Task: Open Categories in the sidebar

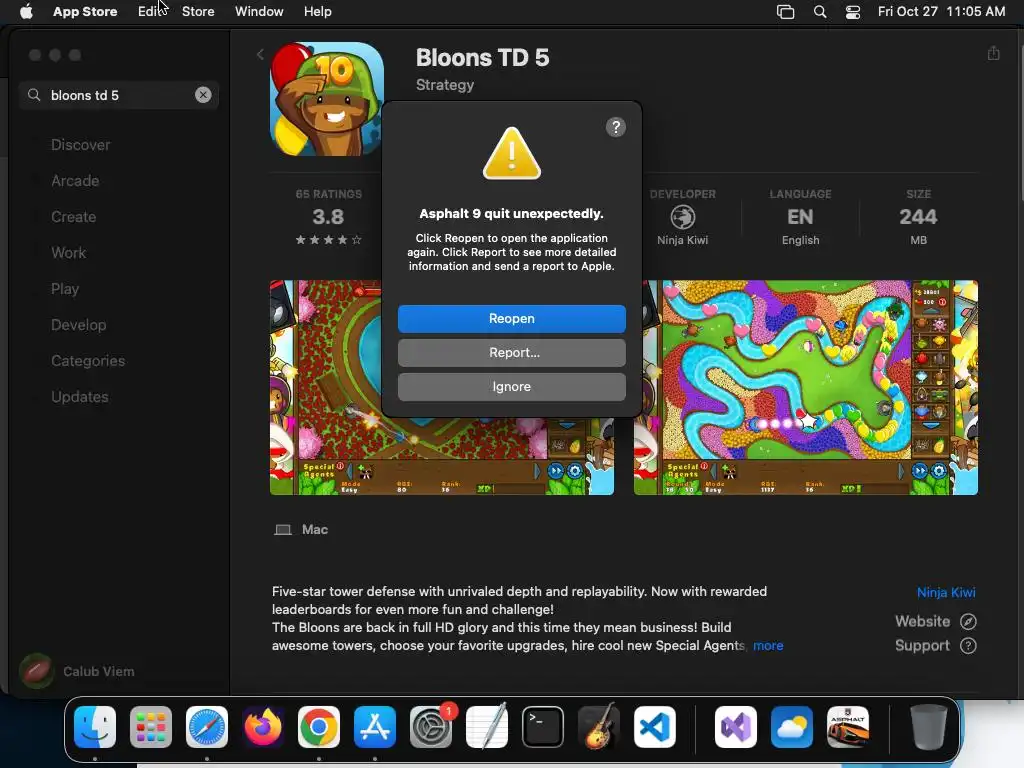Action: pyautogui.click(x=88, y=360)
